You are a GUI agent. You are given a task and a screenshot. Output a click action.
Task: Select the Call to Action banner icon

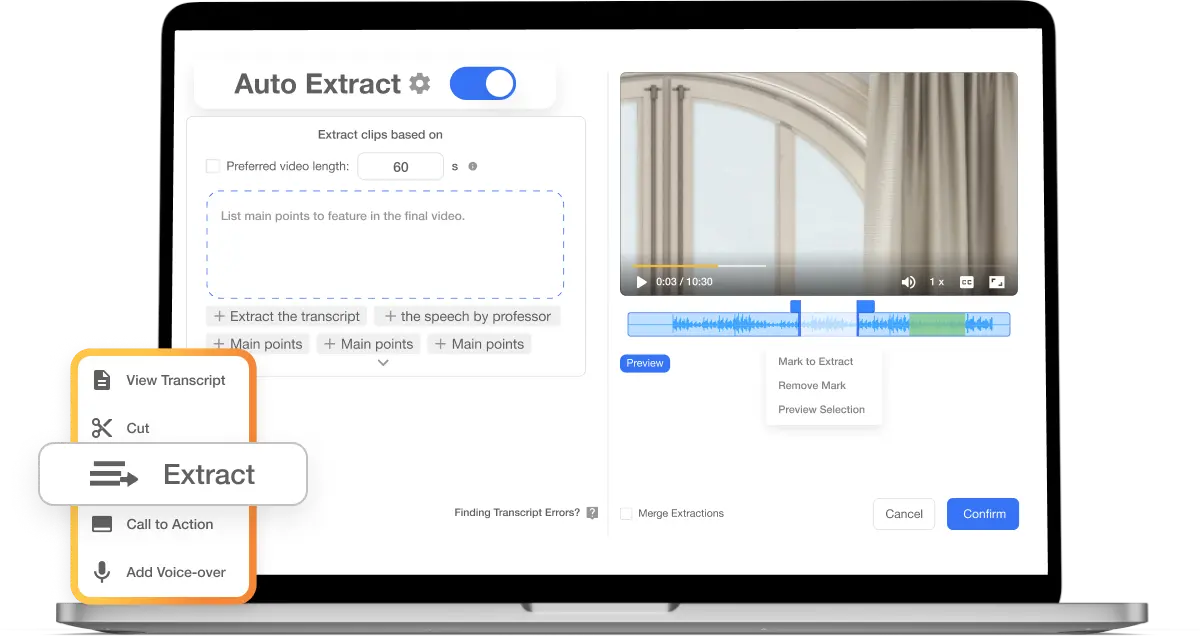(x=102, y=524)
